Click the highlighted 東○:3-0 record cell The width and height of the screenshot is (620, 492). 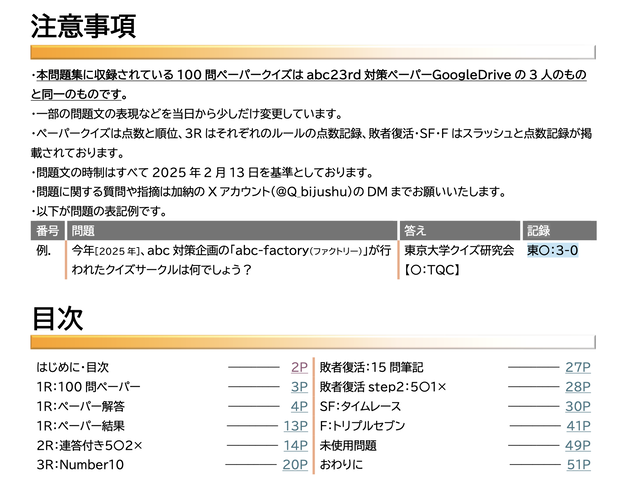pos(553,250)
